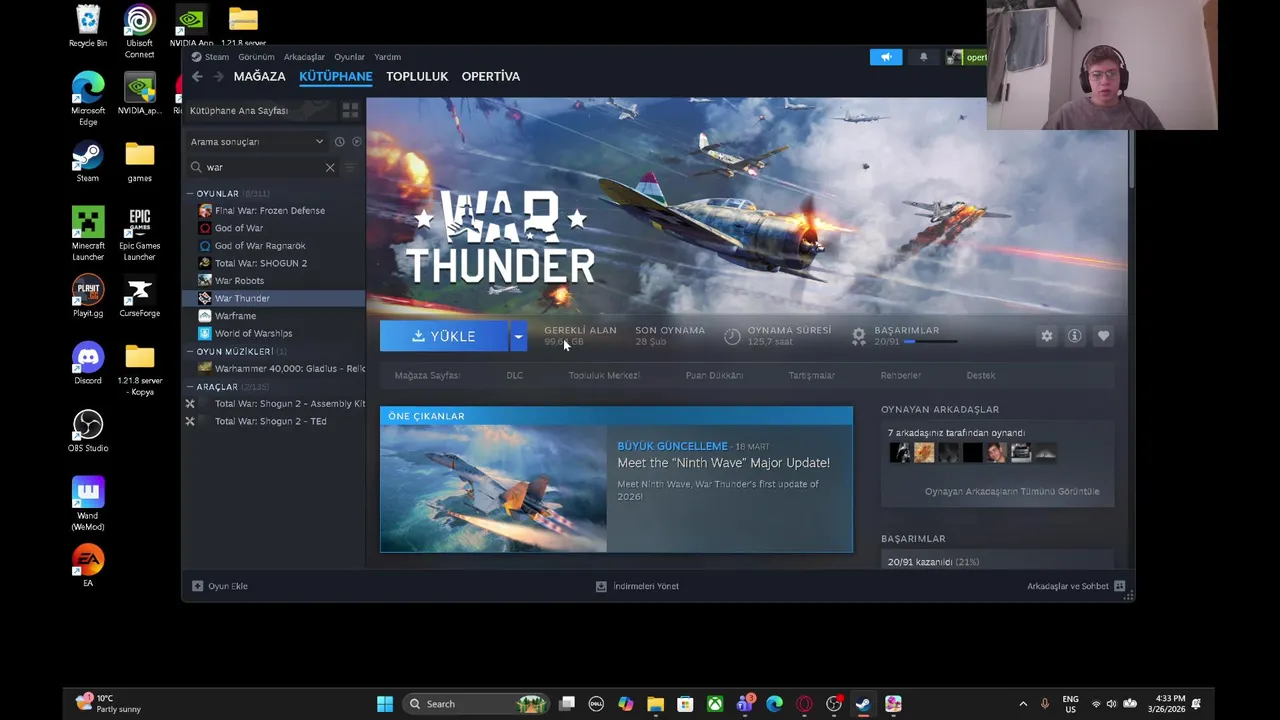Image resolution: width=1280 pixels, height=720 pixels.
Task: Open EA app desktop icon
Action: pyautogui.click(x=87, y=566)
